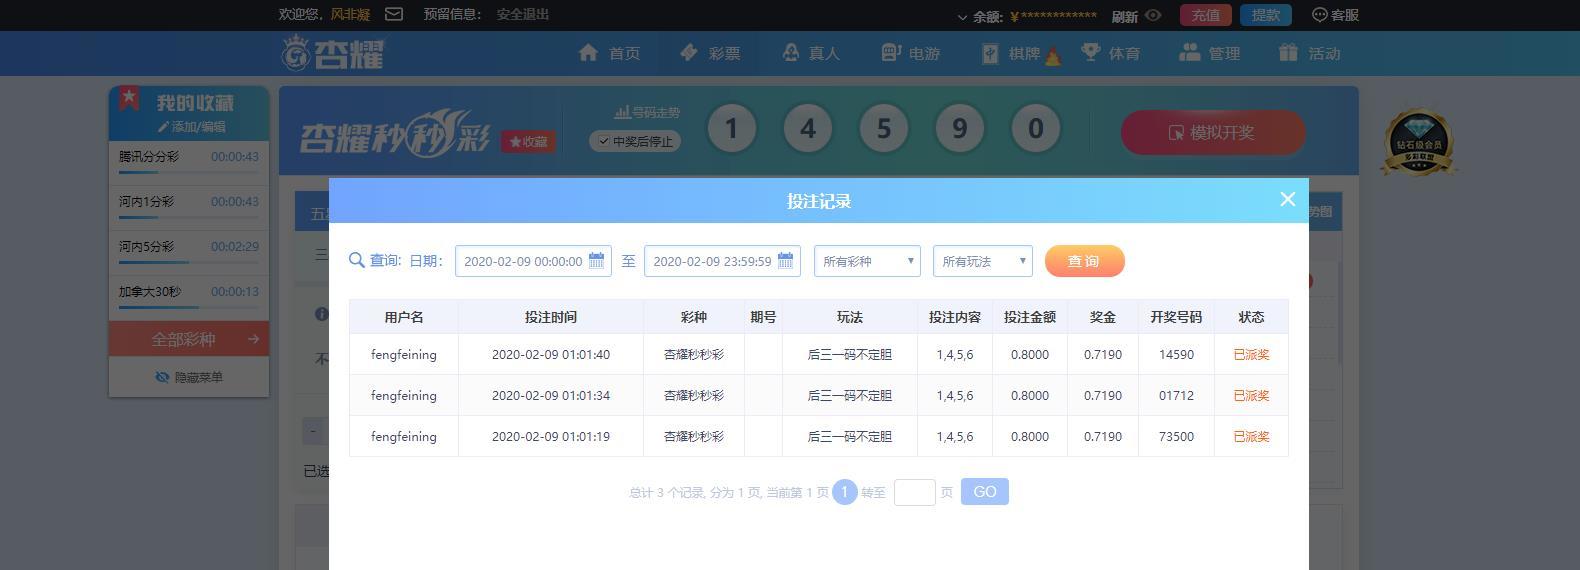Click the 提款 withdraw button
The height and width of the screenshot is (570, 1580).
pos(1266,15)
